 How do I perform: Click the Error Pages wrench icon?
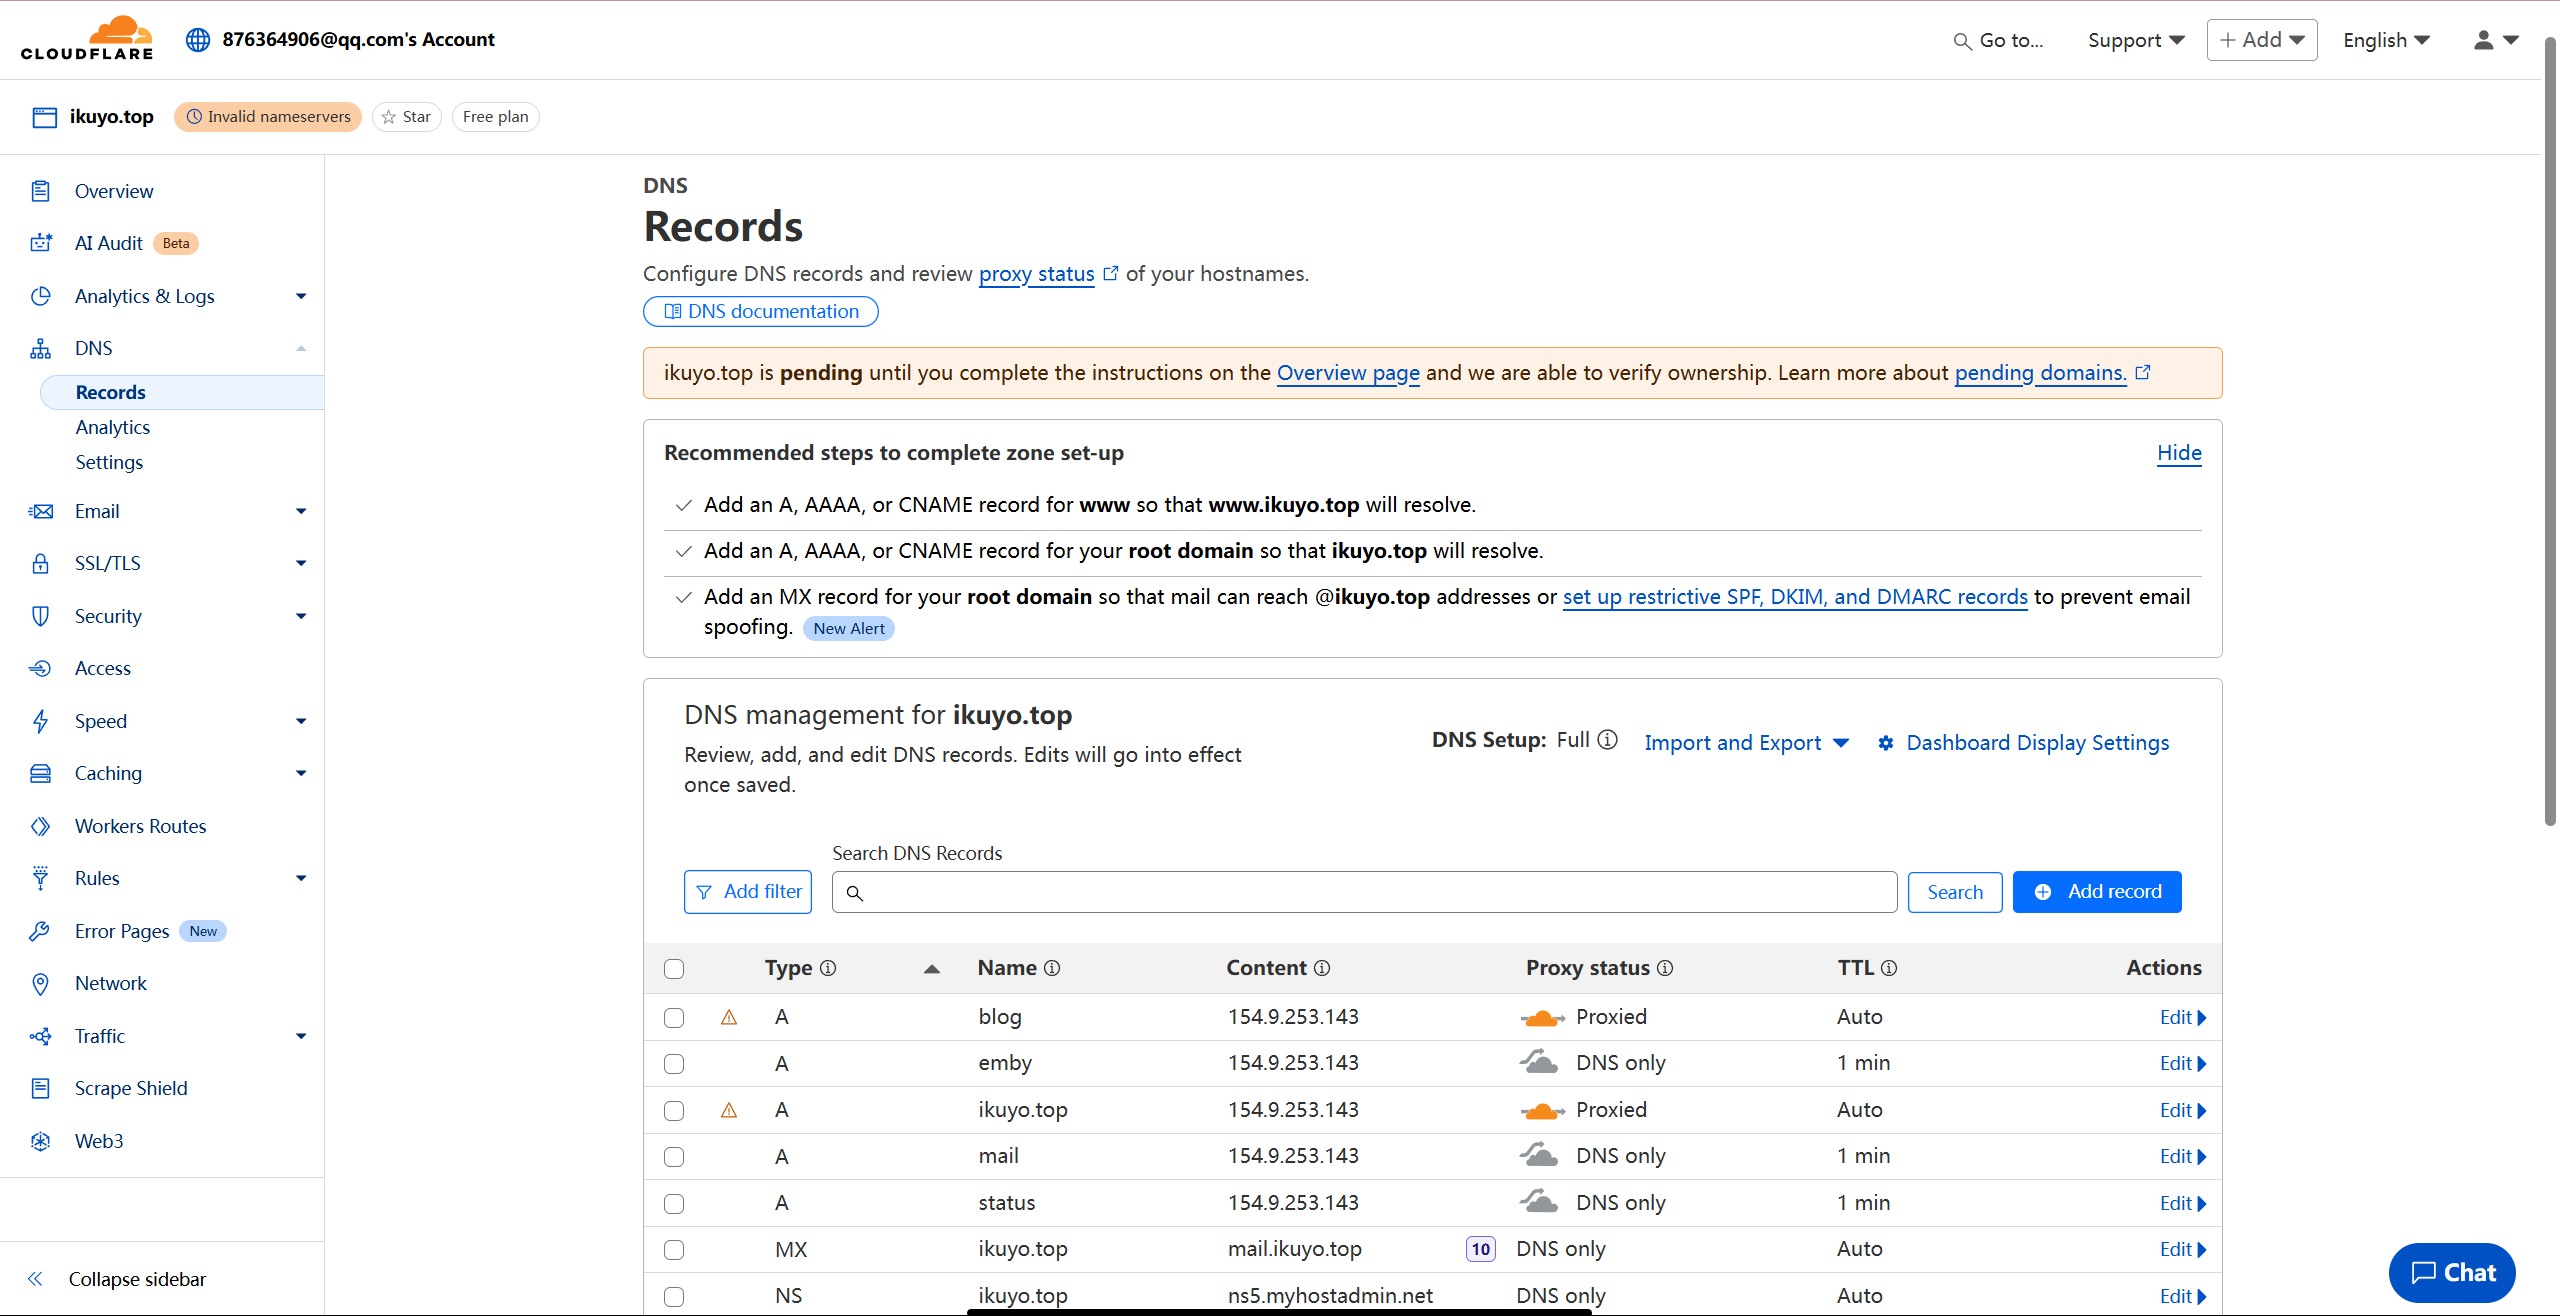click(41, 931)
